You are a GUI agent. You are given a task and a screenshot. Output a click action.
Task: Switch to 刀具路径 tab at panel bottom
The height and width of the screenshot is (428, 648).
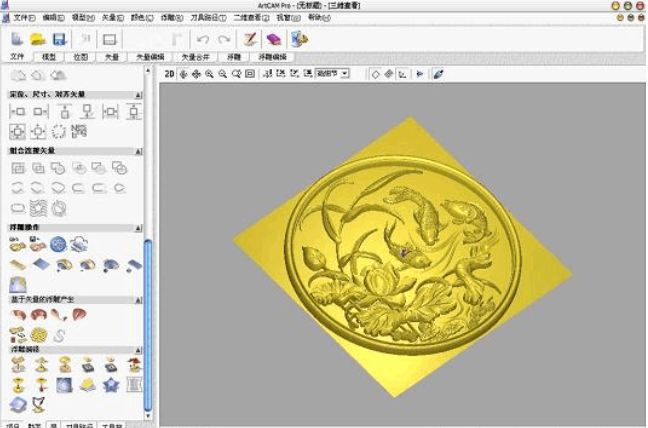[80, 425]
